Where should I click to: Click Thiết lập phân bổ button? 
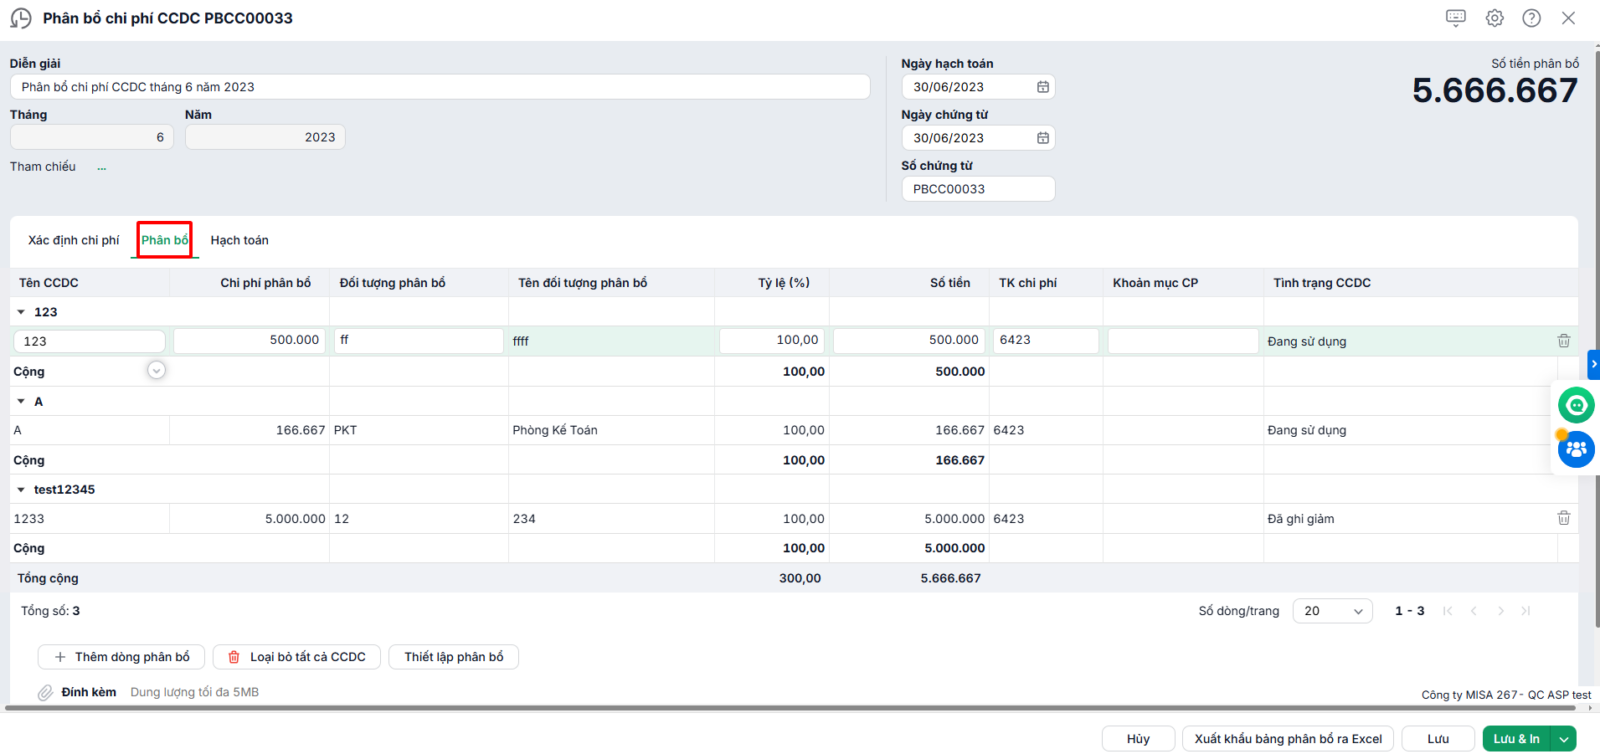(454, 657)
